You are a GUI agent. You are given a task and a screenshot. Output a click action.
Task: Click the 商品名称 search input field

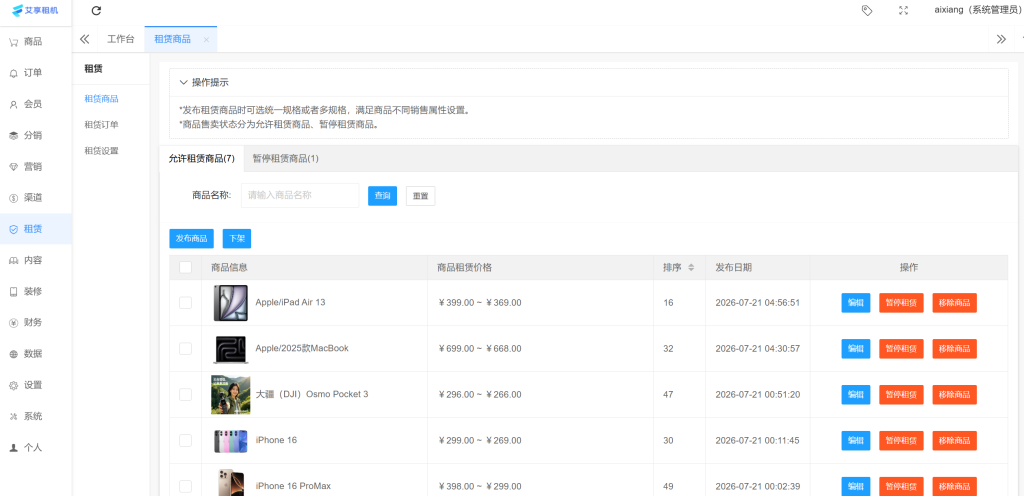tap(300, 195)
